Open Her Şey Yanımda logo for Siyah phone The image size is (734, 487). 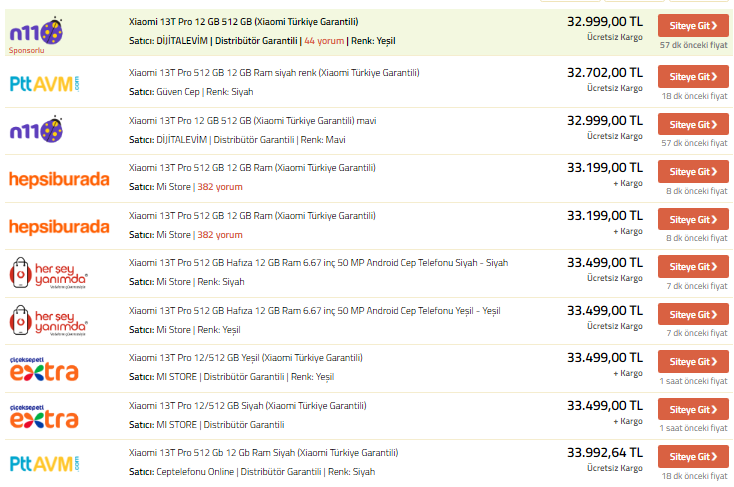click(48, 273)
